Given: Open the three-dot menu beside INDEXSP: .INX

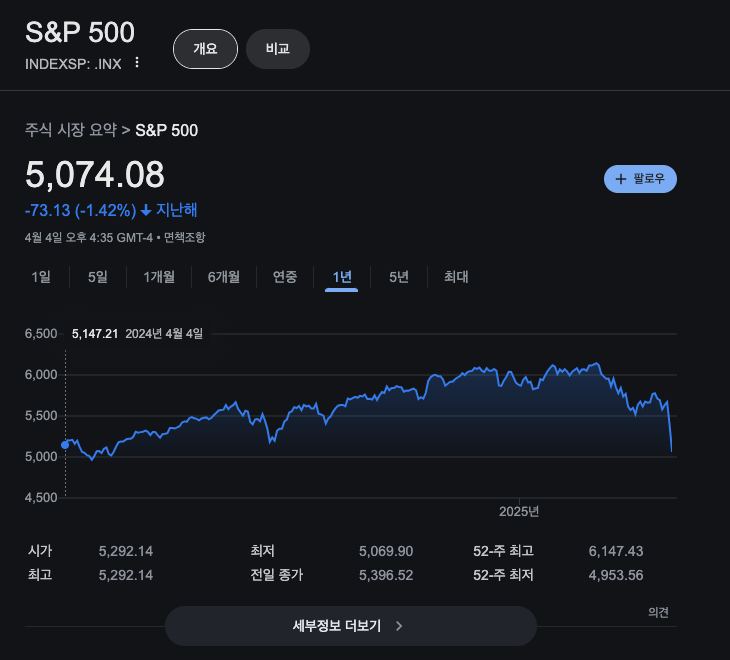Looking at the screenshot, I should (137, 63).
